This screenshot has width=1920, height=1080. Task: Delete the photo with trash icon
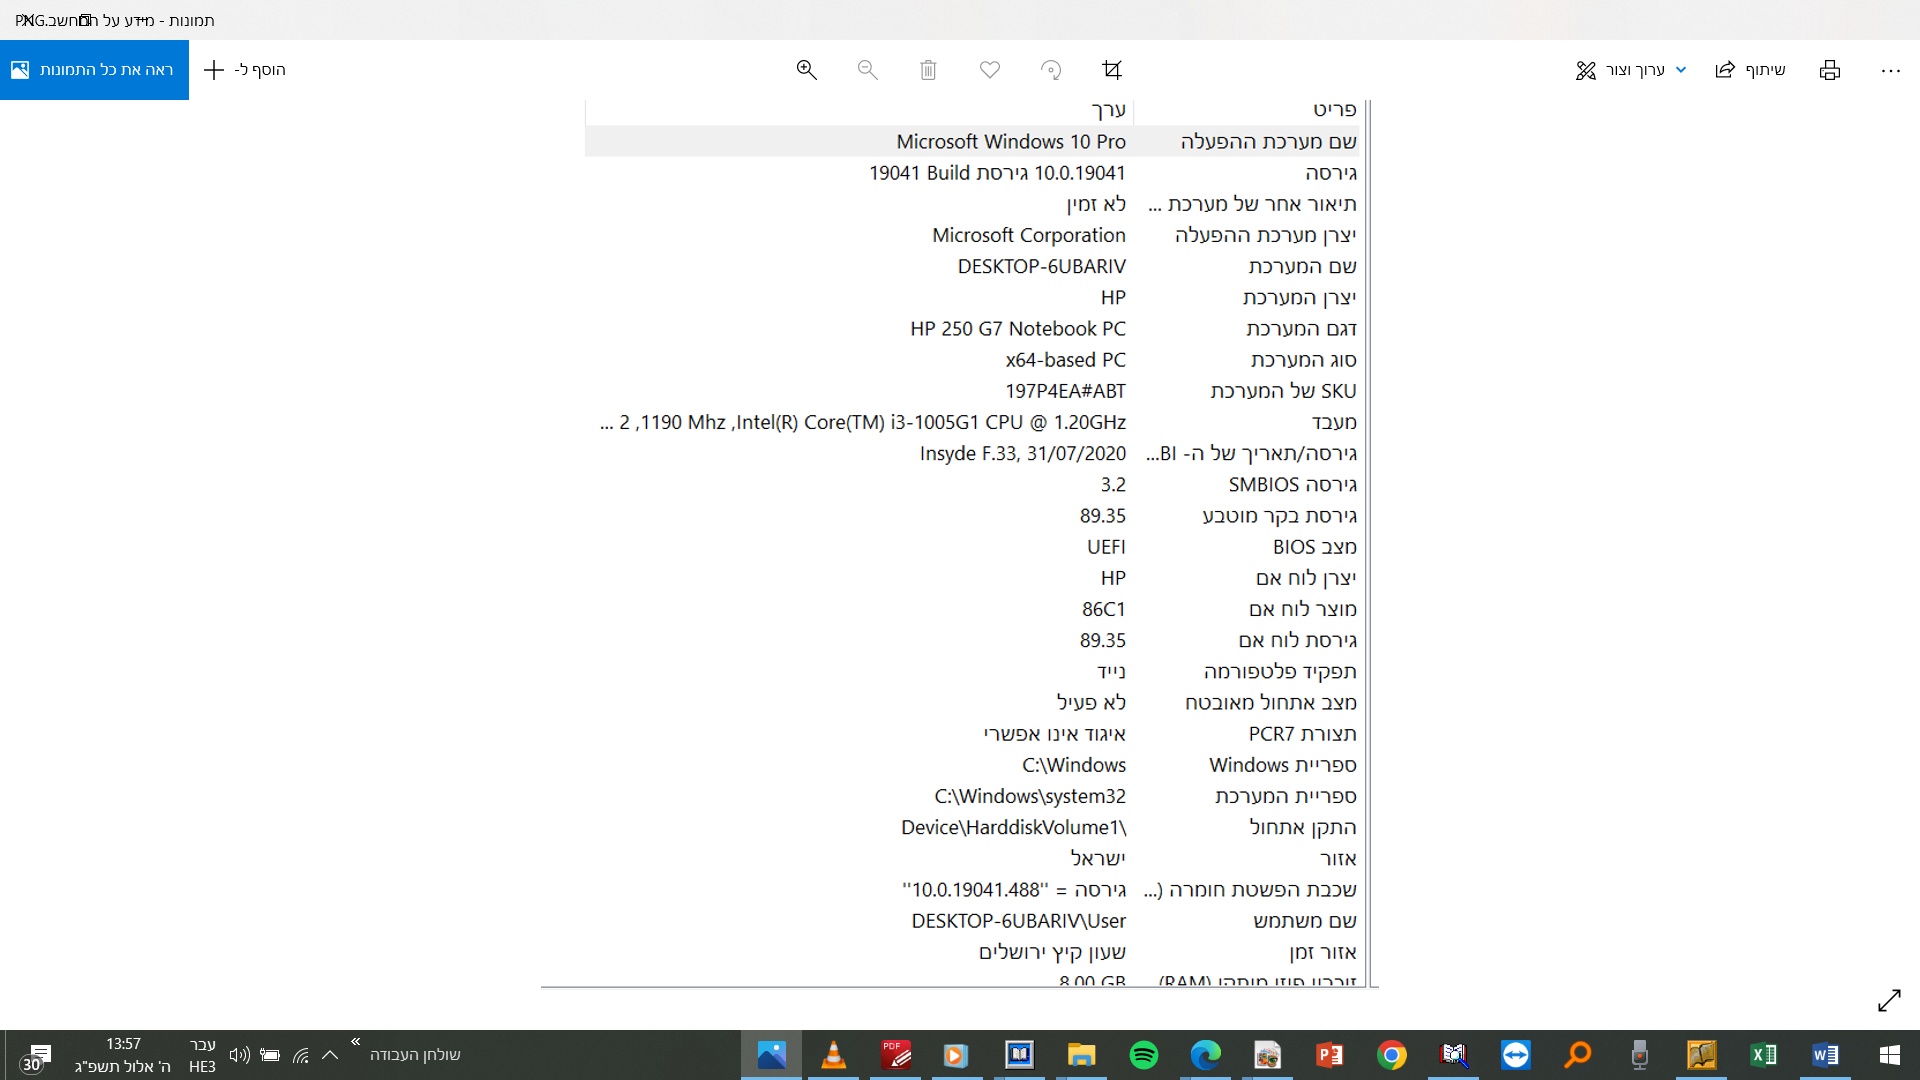click(x=928, y=70)
